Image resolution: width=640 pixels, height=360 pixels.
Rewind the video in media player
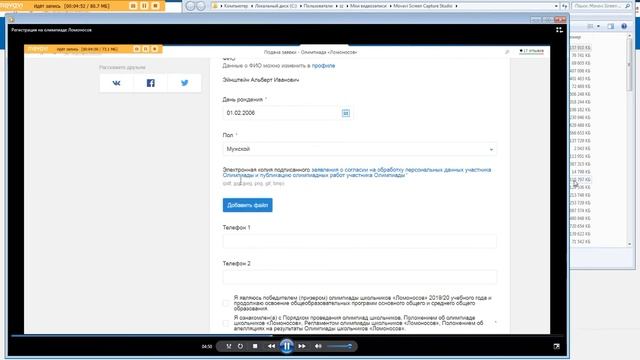click(271, 346)
